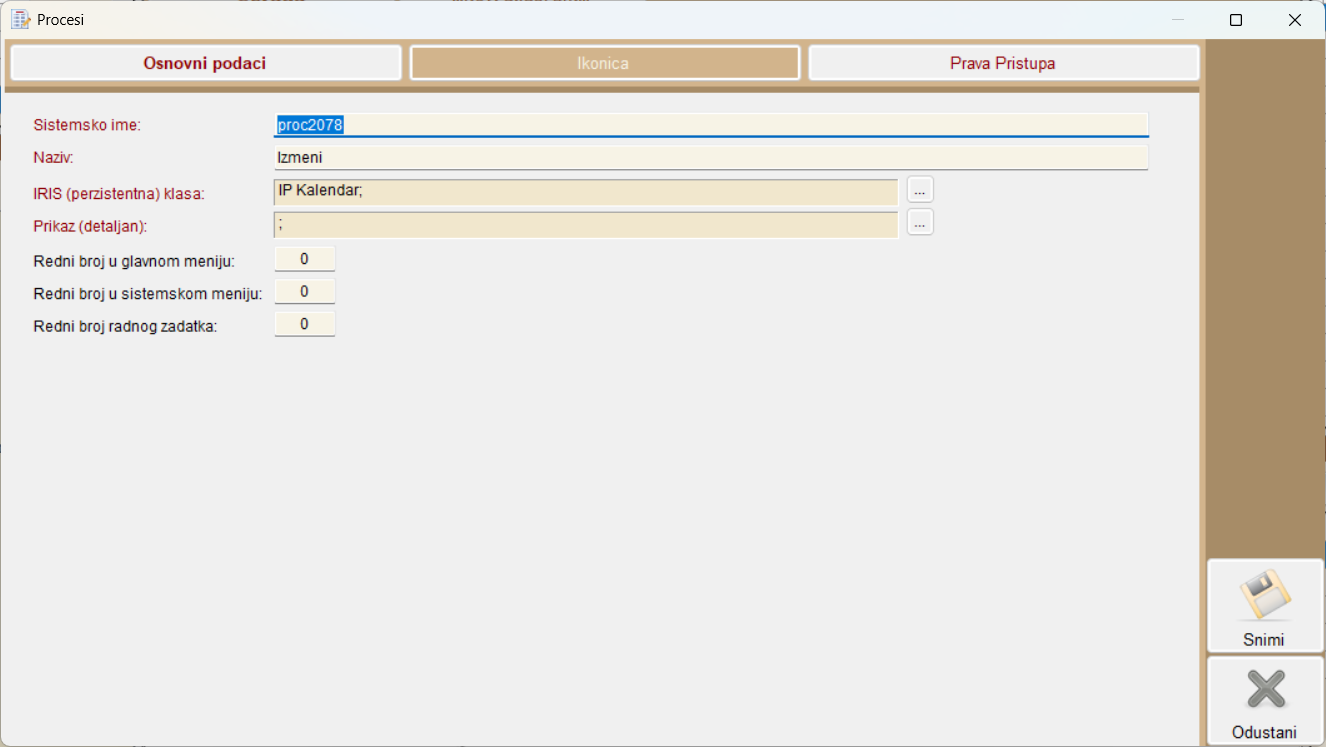This screenshot has height=747, width=1326.
Task: Click the Odustani X button
Action: (1265, 701)
